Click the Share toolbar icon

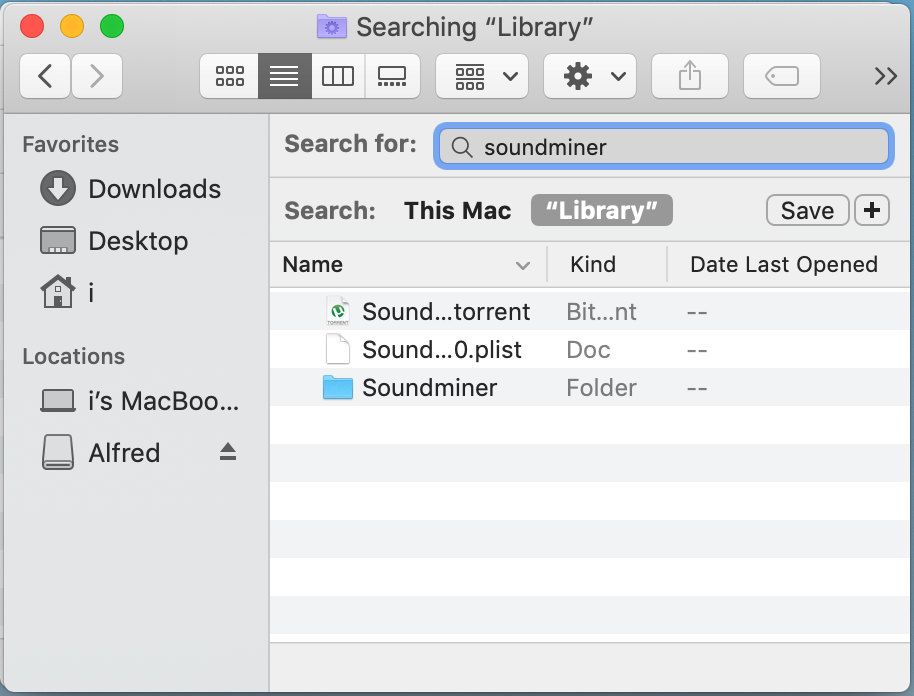pos(690,76)
